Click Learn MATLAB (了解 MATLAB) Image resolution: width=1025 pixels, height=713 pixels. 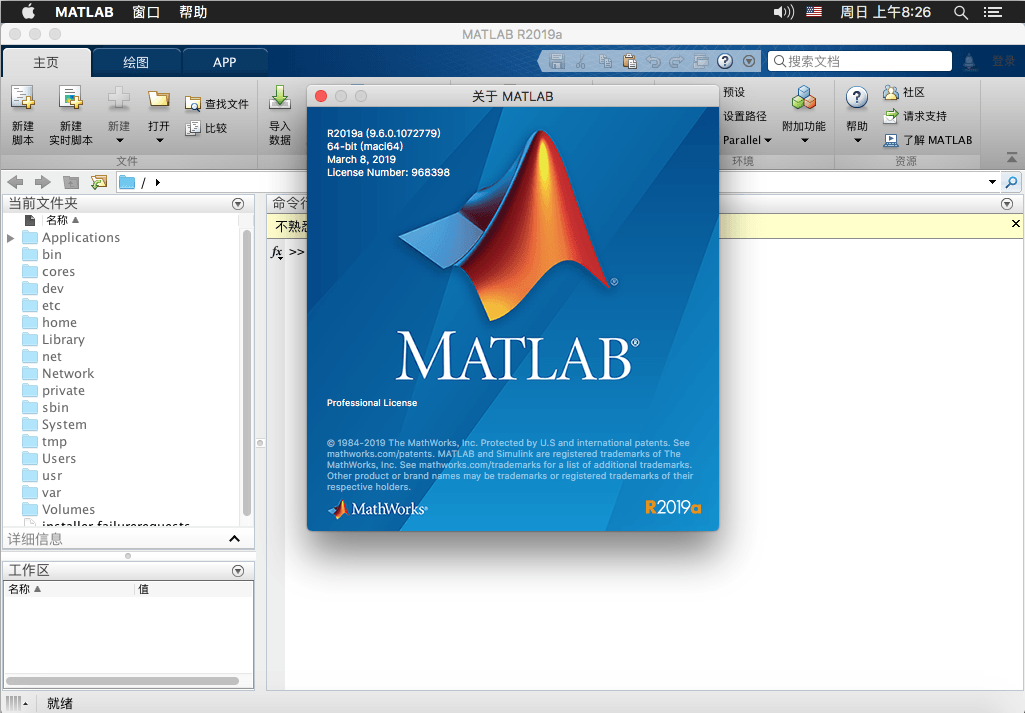928,140
